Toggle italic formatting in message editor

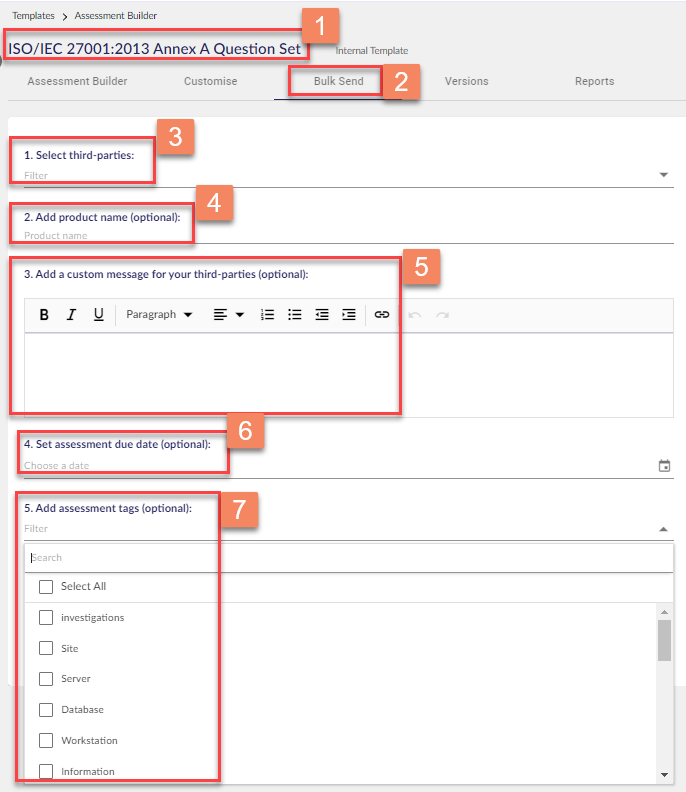click(71, 315)
